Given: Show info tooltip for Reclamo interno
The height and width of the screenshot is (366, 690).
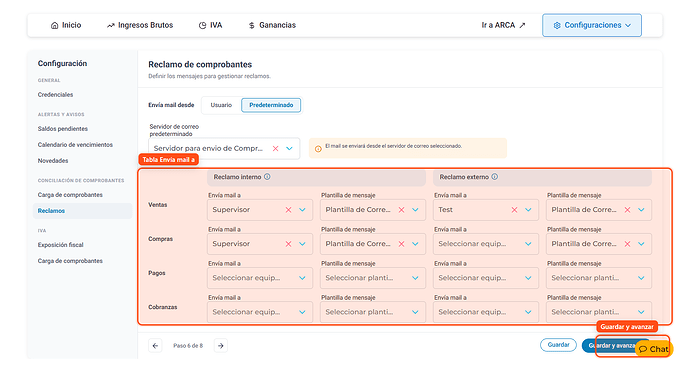Looking at the screenshot, I should 267,177.
